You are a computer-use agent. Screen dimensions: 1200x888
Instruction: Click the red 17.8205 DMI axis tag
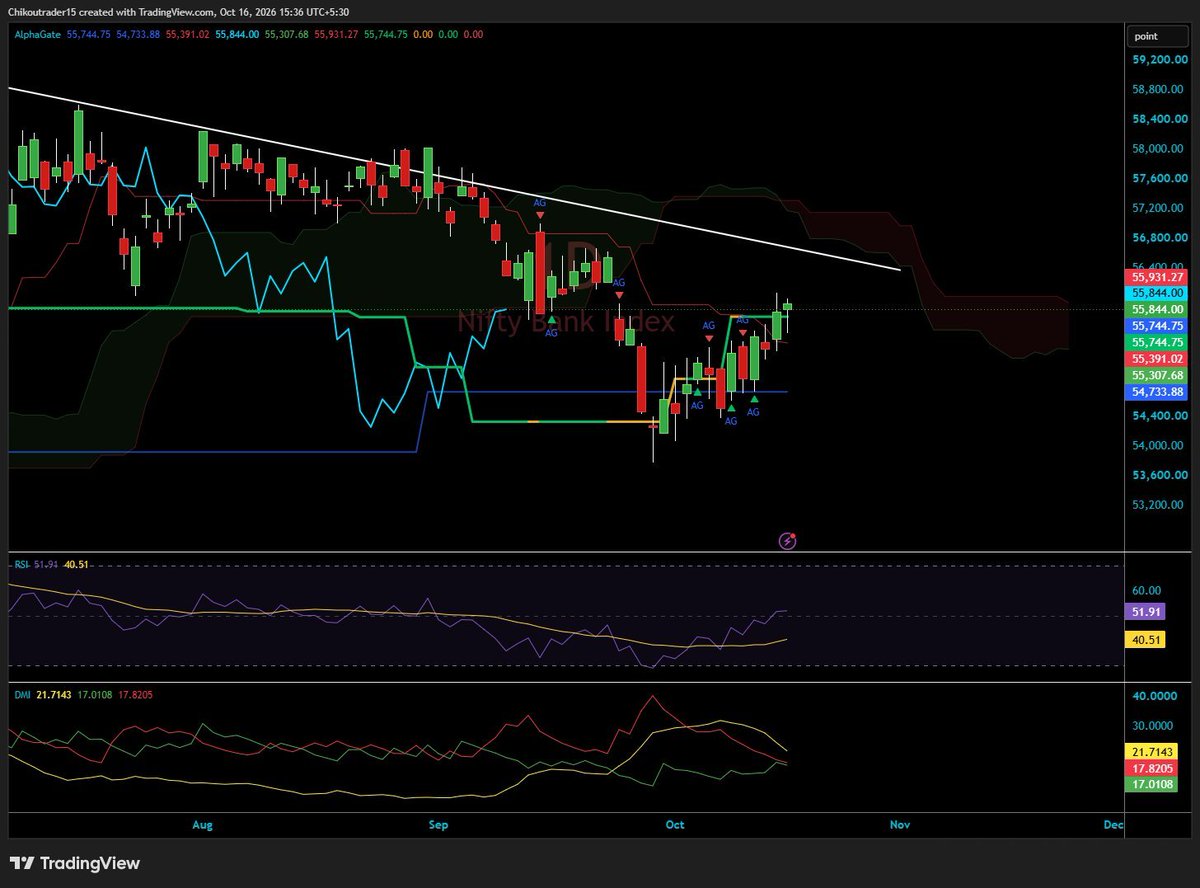pyautogui.click(x=1152, y=768)
